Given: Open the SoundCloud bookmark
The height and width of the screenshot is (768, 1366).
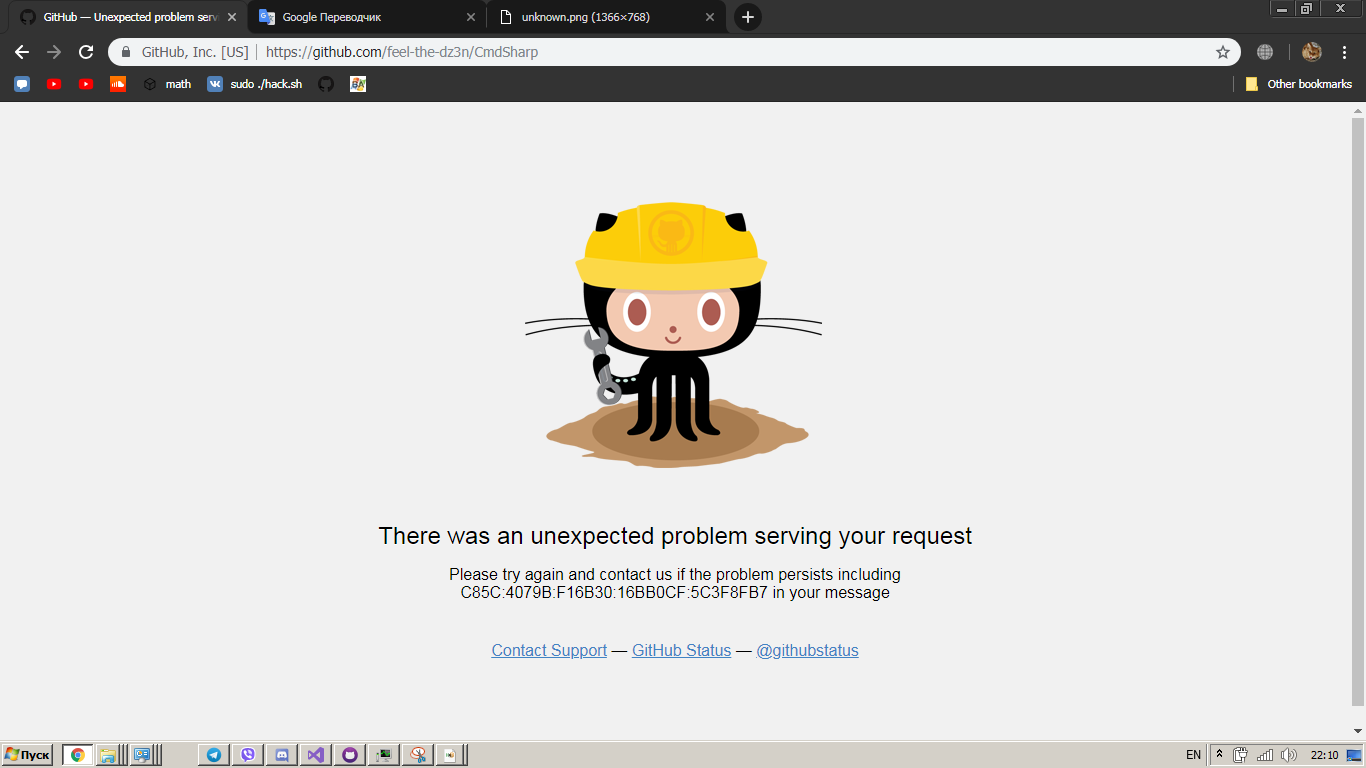Looking at the screenshot, I should point(118,84).
